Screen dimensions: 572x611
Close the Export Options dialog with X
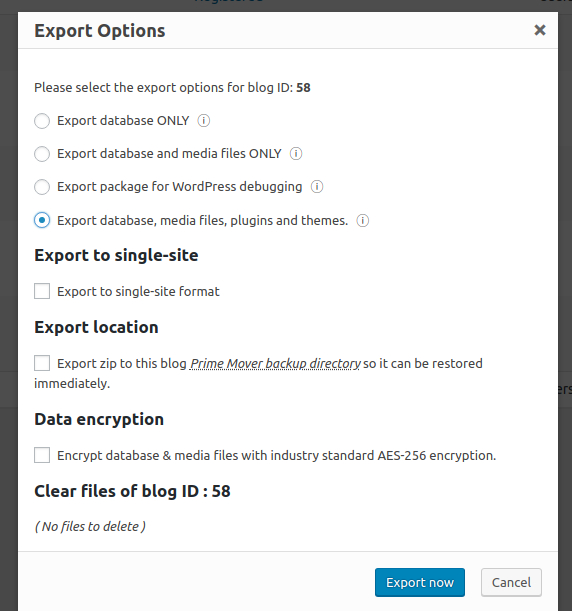click(540, 30)
